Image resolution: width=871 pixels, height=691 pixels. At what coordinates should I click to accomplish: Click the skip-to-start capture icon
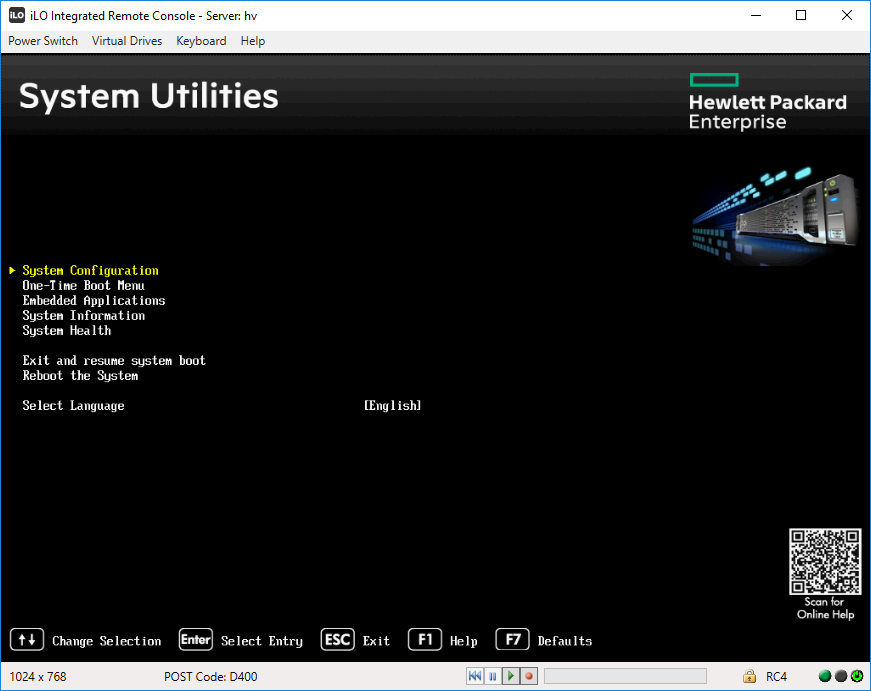[474, 676]
